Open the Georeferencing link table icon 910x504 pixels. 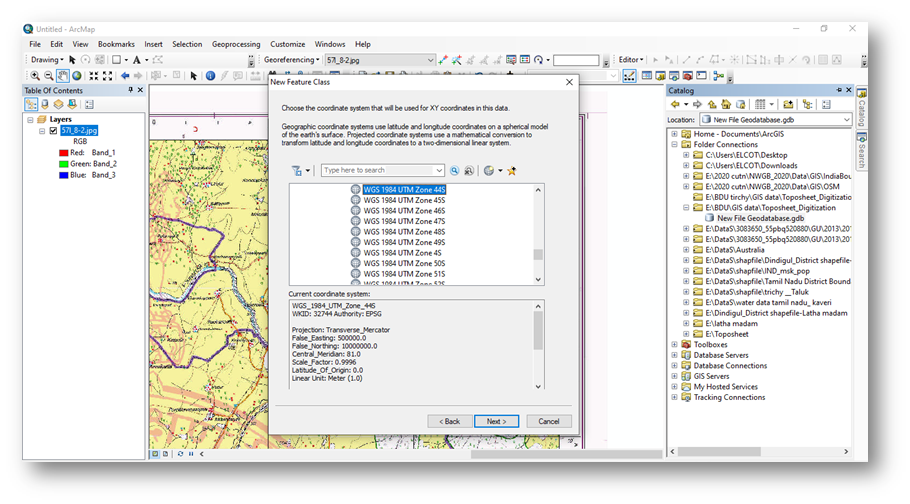click(x=525, y=60)
